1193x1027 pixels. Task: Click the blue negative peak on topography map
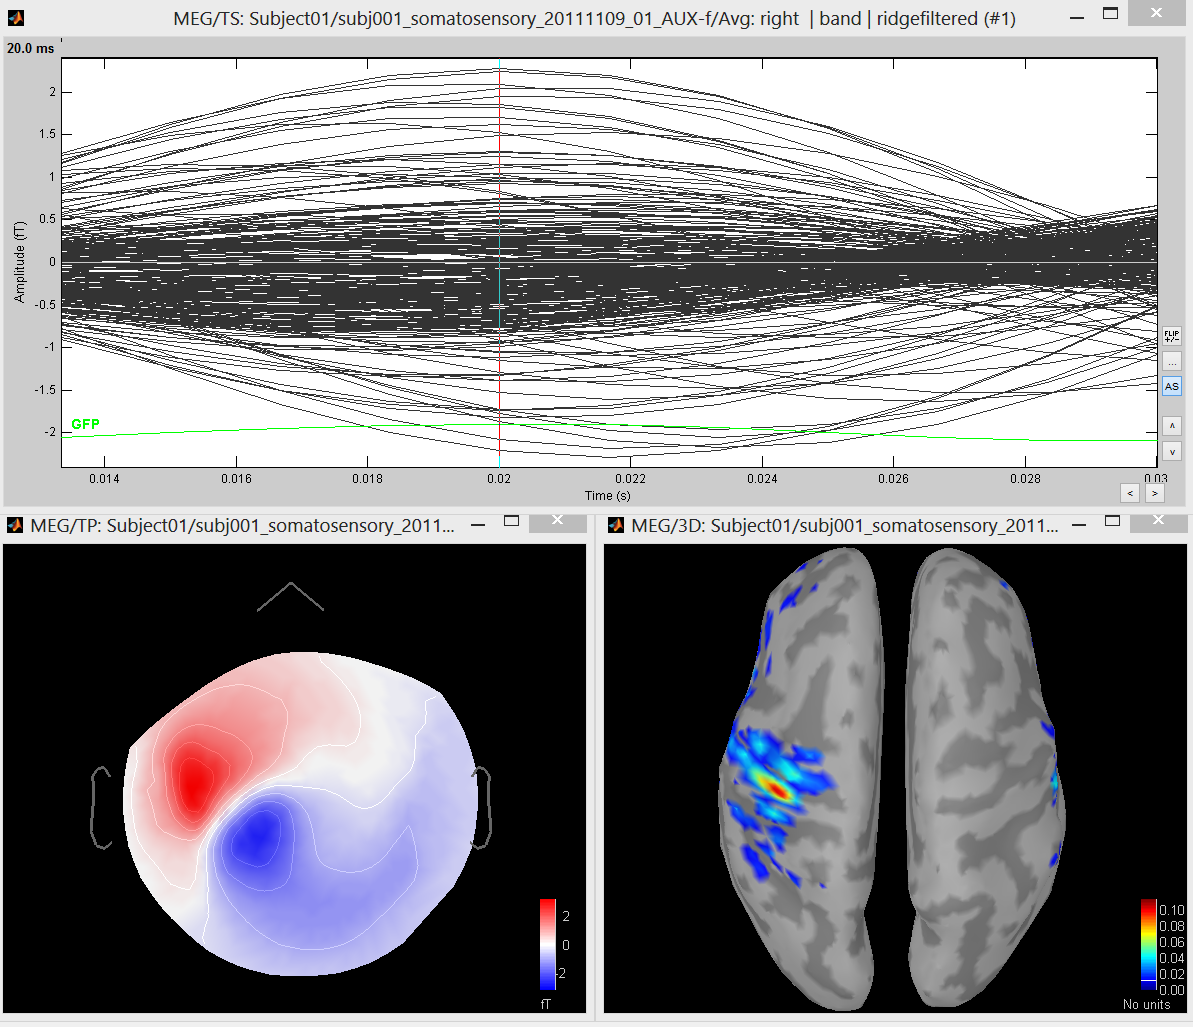coord(258,835)
